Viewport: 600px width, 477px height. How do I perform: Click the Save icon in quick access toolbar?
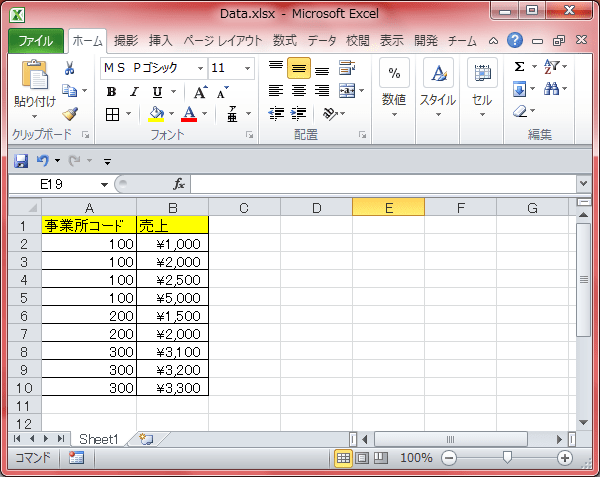coord(21,160)
